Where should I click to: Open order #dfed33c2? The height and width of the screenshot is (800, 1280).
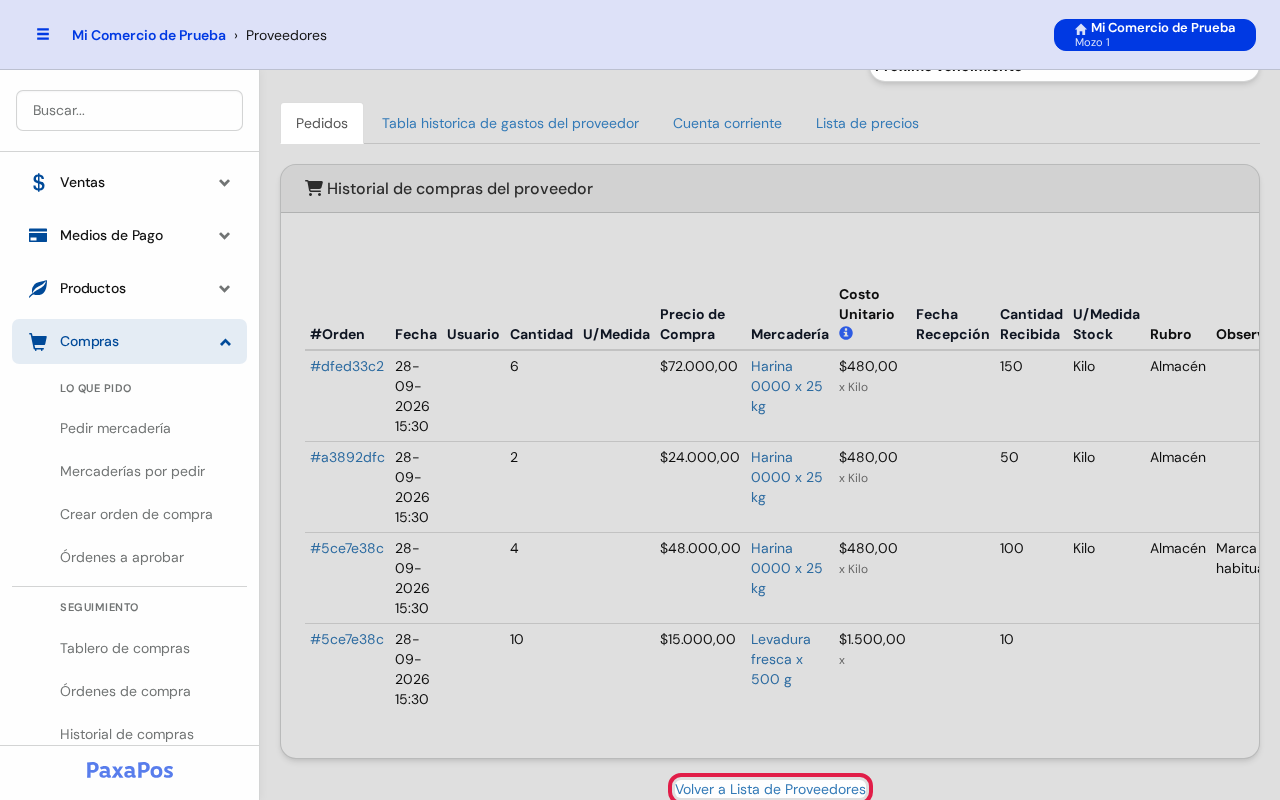pos(347,366)
